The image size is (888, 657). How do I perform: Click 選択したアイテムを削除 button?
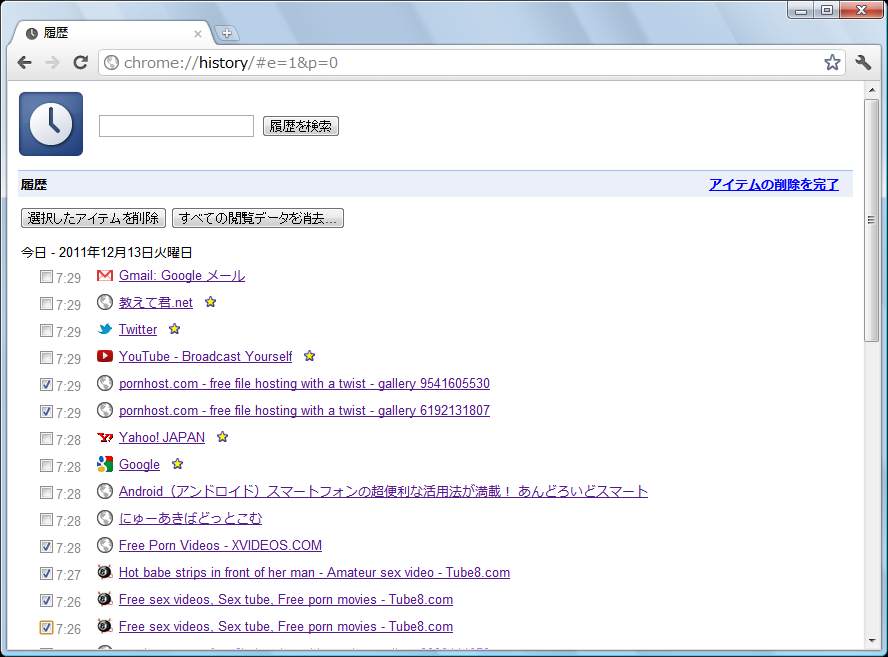point(93,218)
